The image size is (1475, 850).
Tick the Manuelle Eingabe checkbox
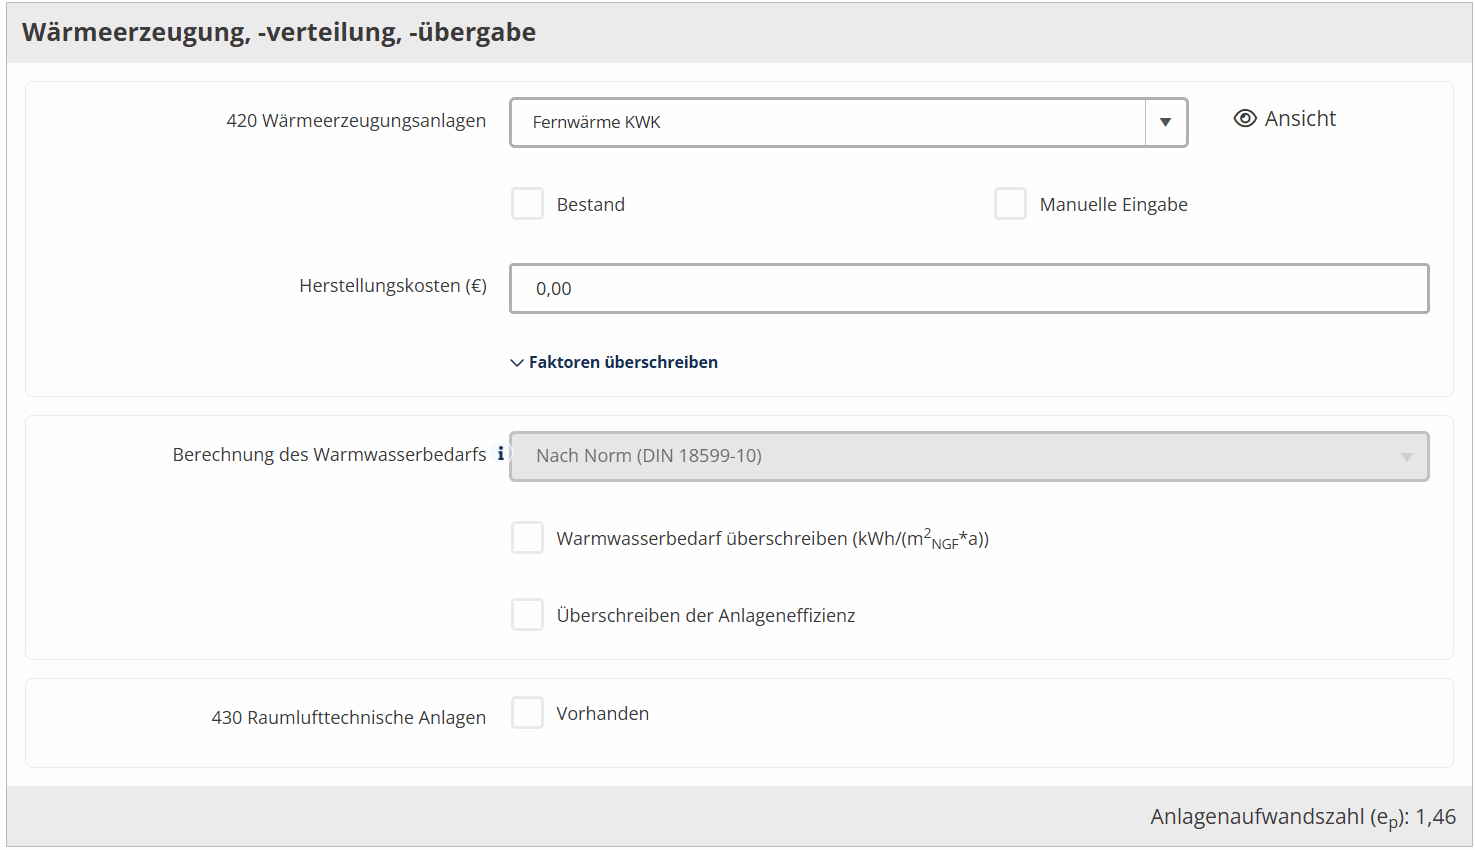[1010, 204]
